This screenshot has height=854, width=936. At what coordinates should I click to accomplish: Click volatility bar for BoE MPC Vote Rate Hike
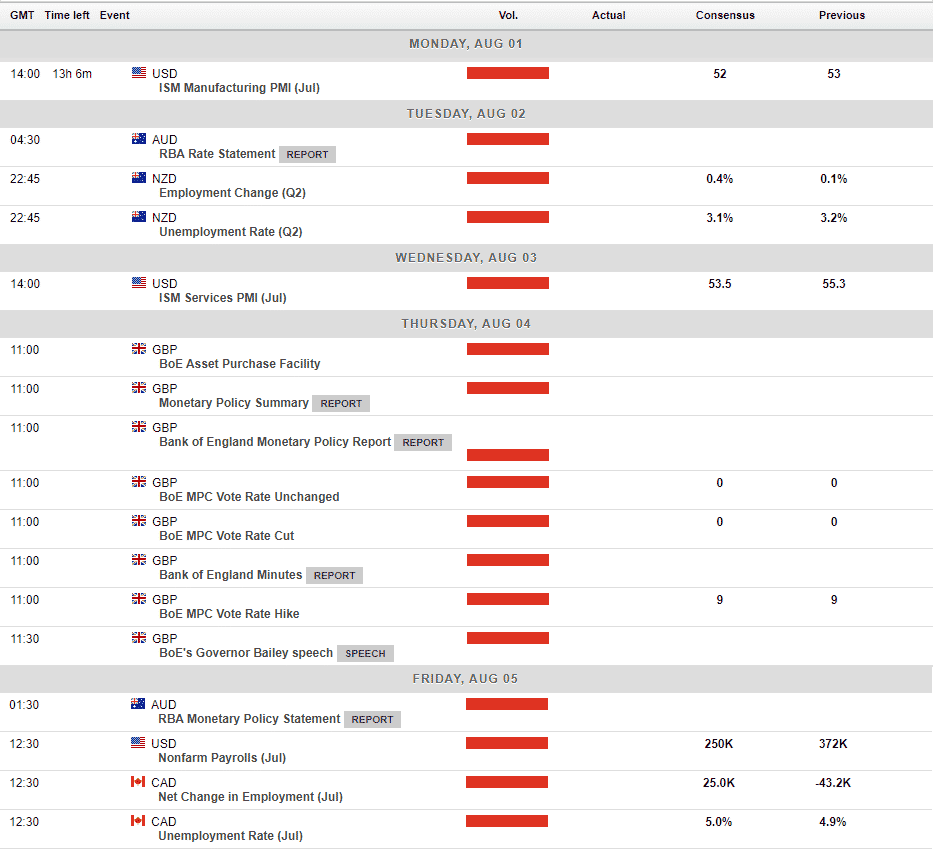point(507,599)
